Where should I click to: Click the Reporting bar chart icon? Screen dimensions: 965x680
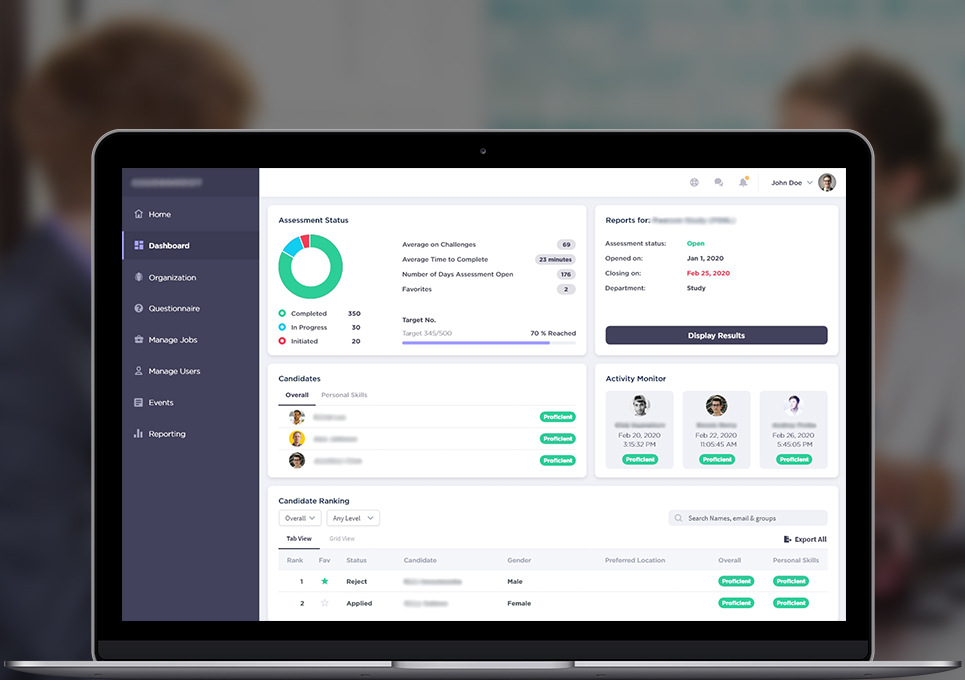[139, 434]
